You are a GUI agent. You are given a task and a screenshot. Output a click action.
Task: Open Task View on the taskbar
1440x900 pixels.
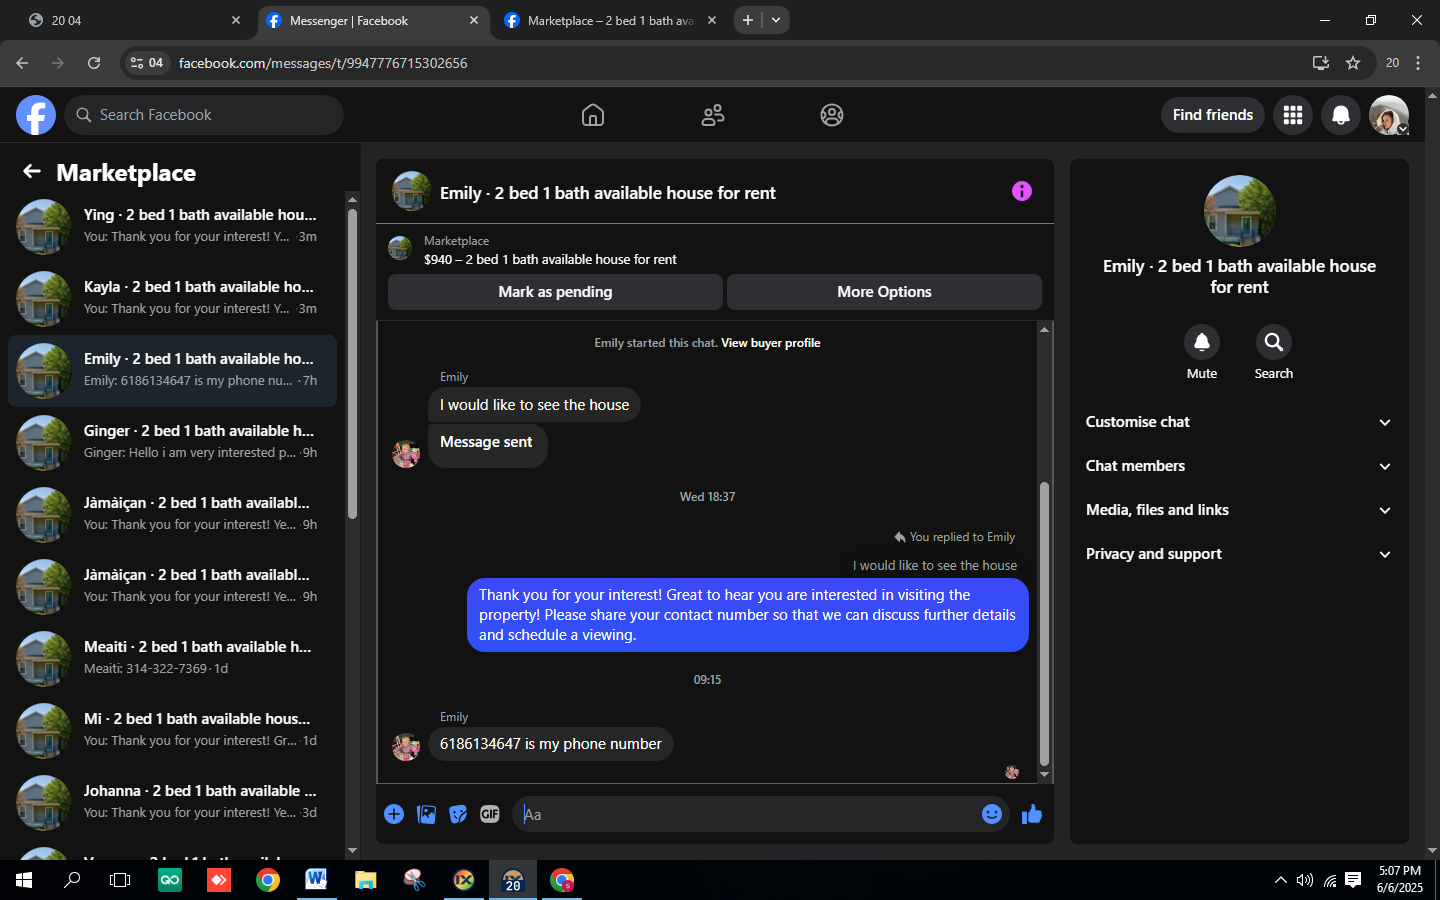(120, 880)
